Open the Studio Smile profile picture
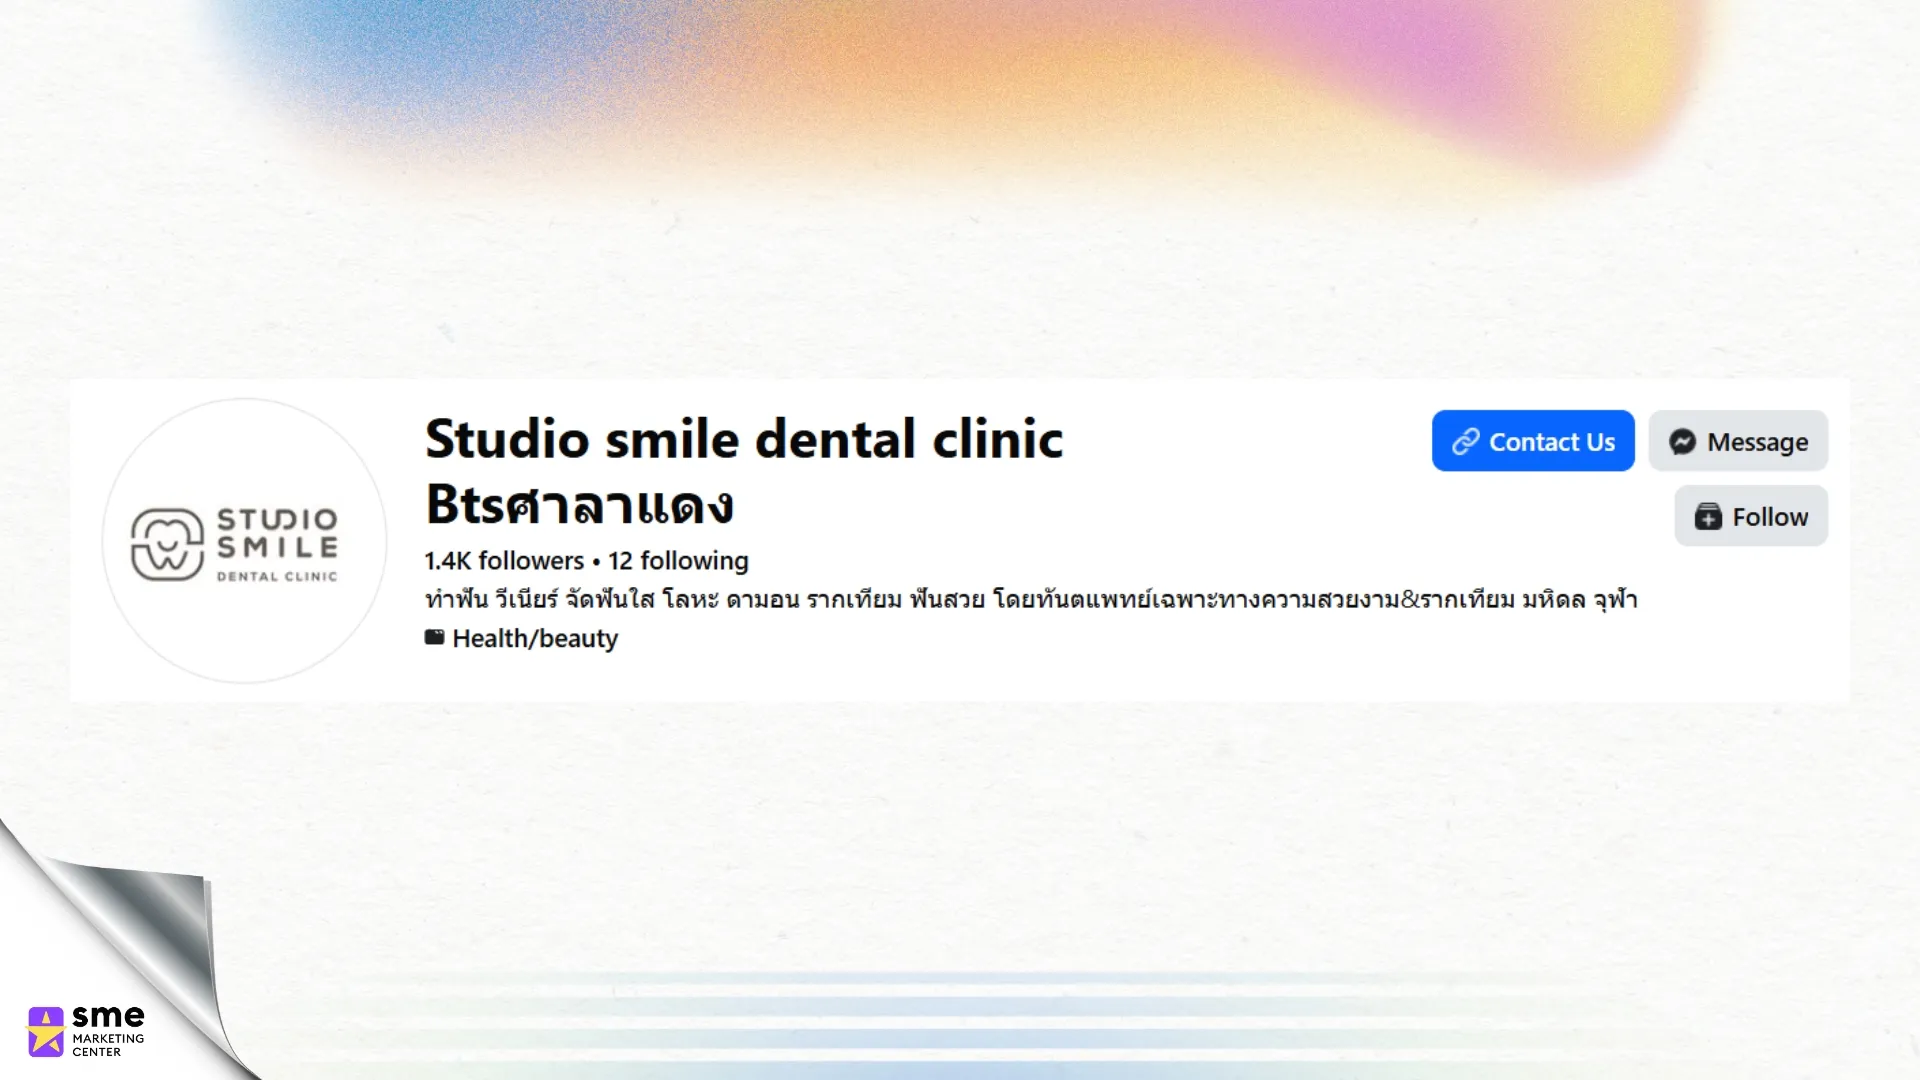1920x1080 pixels. click(245, 541)
